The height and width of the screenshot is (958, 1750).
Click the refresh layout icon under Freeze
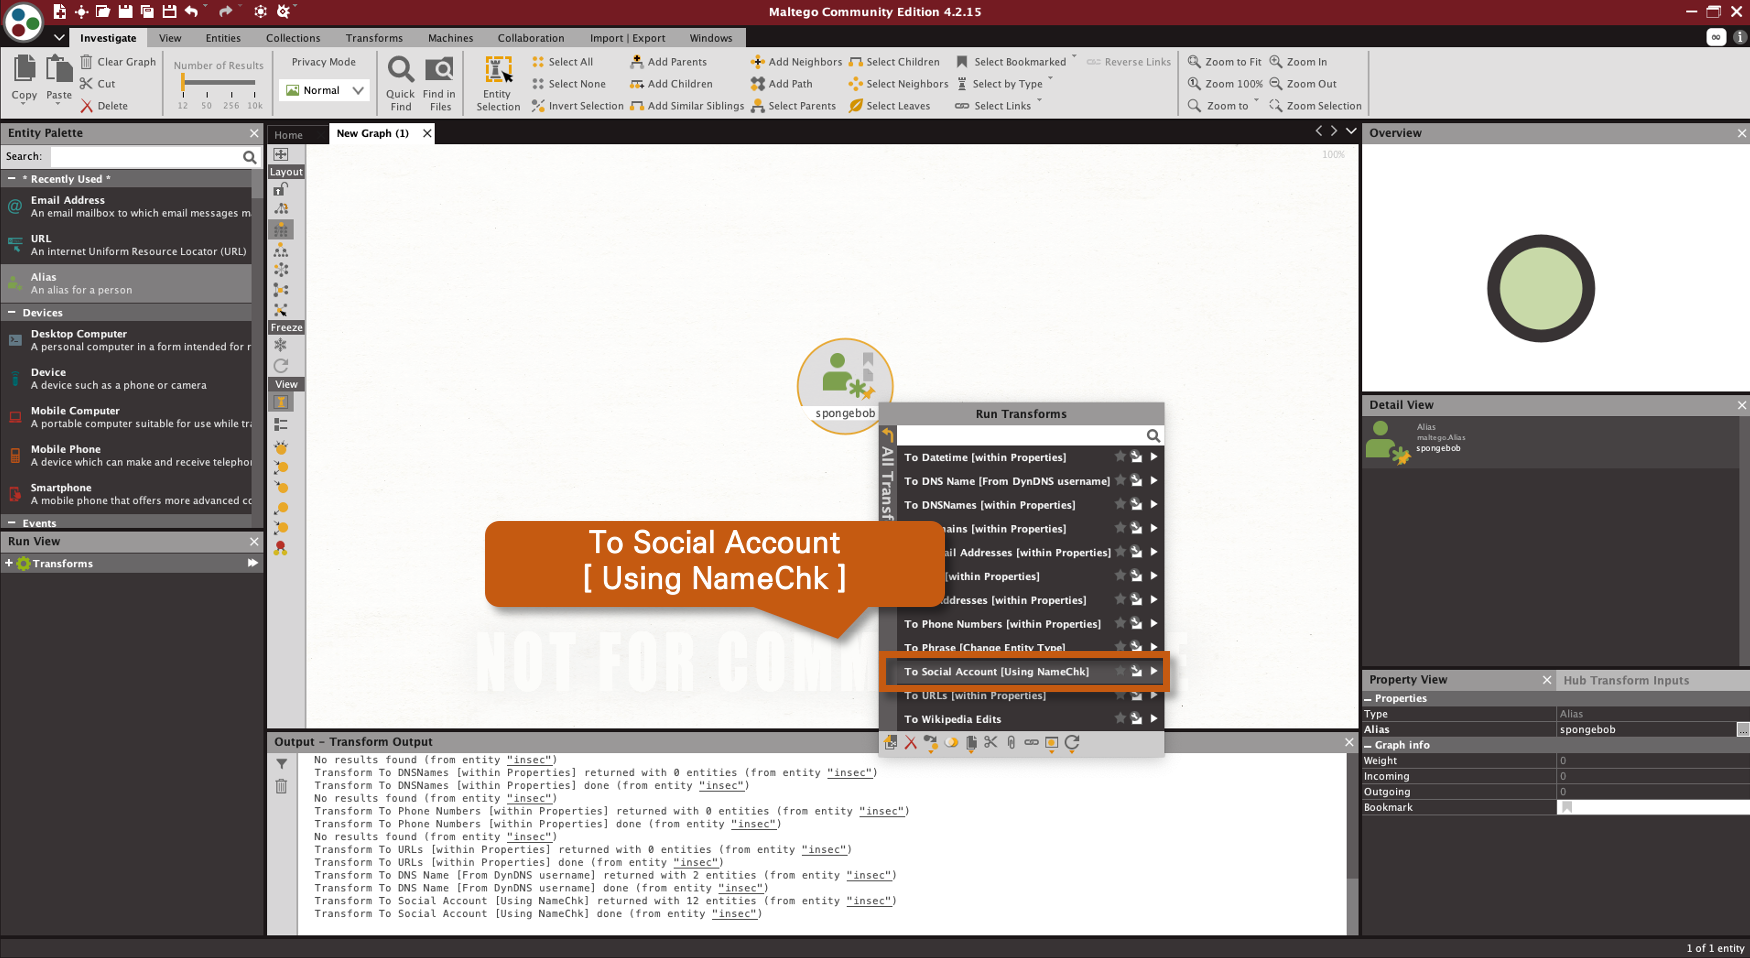281,366
